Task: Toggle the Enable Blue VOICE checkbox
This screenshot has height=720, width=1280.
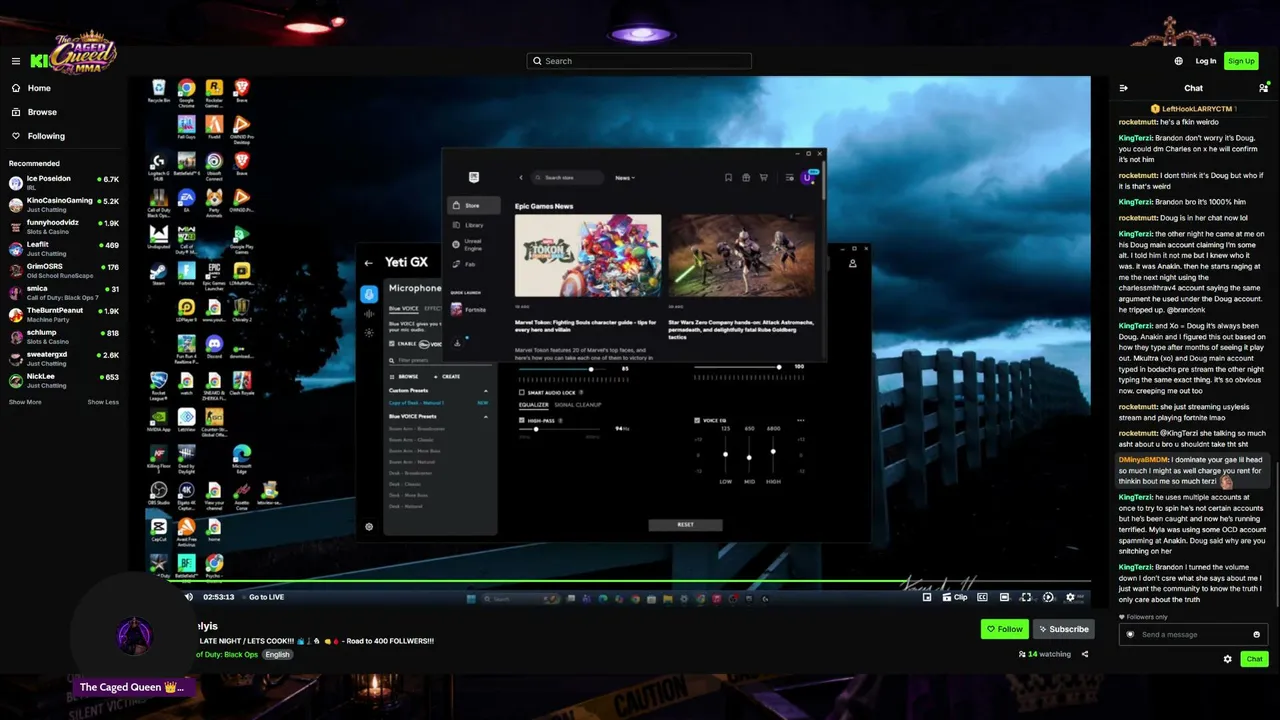Action: [x=392, y=344]
